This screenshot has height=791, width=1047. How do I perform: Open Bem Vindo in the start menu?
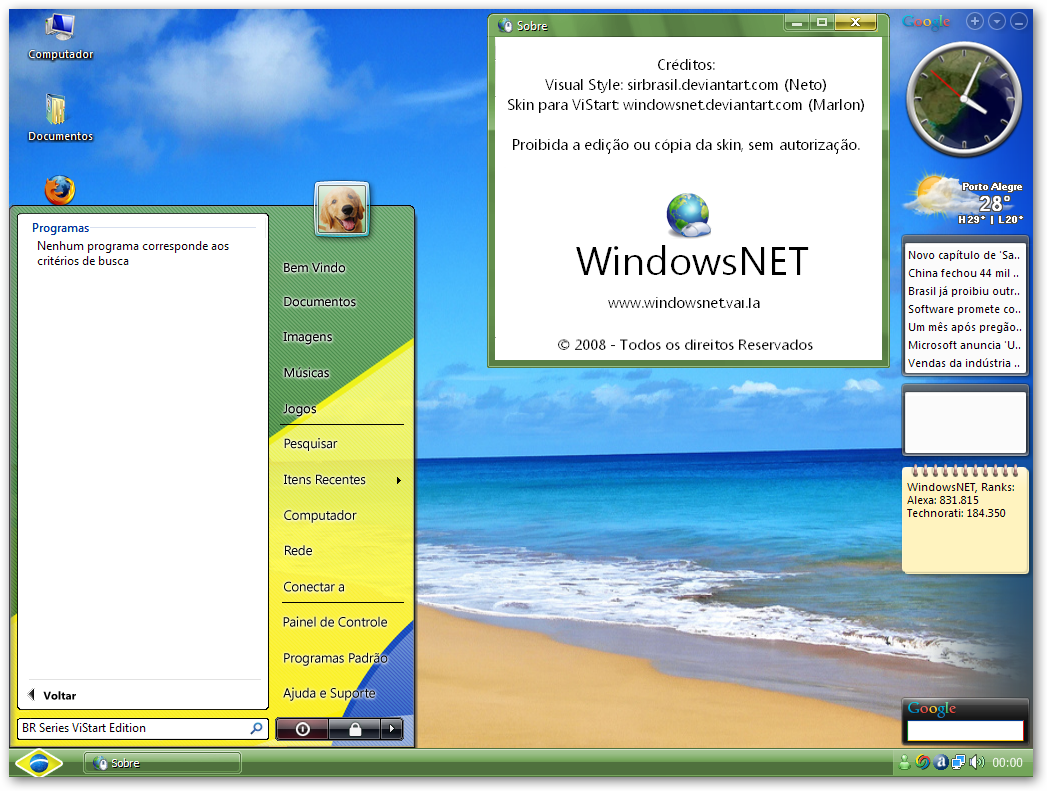pos(315,268)
